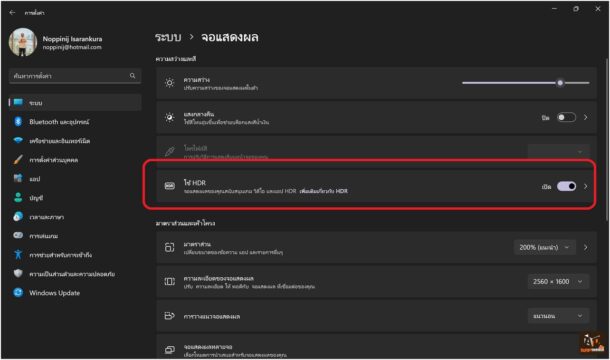Click the night light icon
The width and height of the screenshot is (610, 360).
point(169,117)
